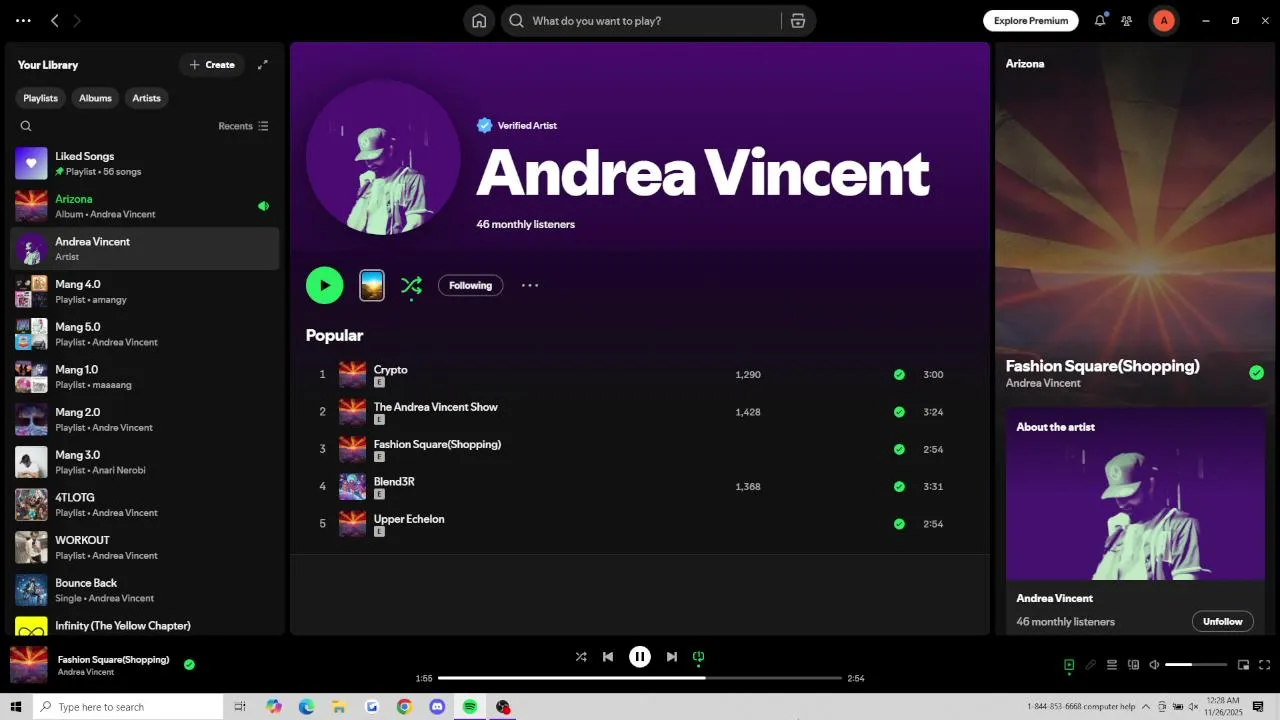The height and width of the screenshot is (720, 1280).
Task: Toggle saved checkmark for Fashion Square(Shopping) row
Action: [x=899, y=449]
